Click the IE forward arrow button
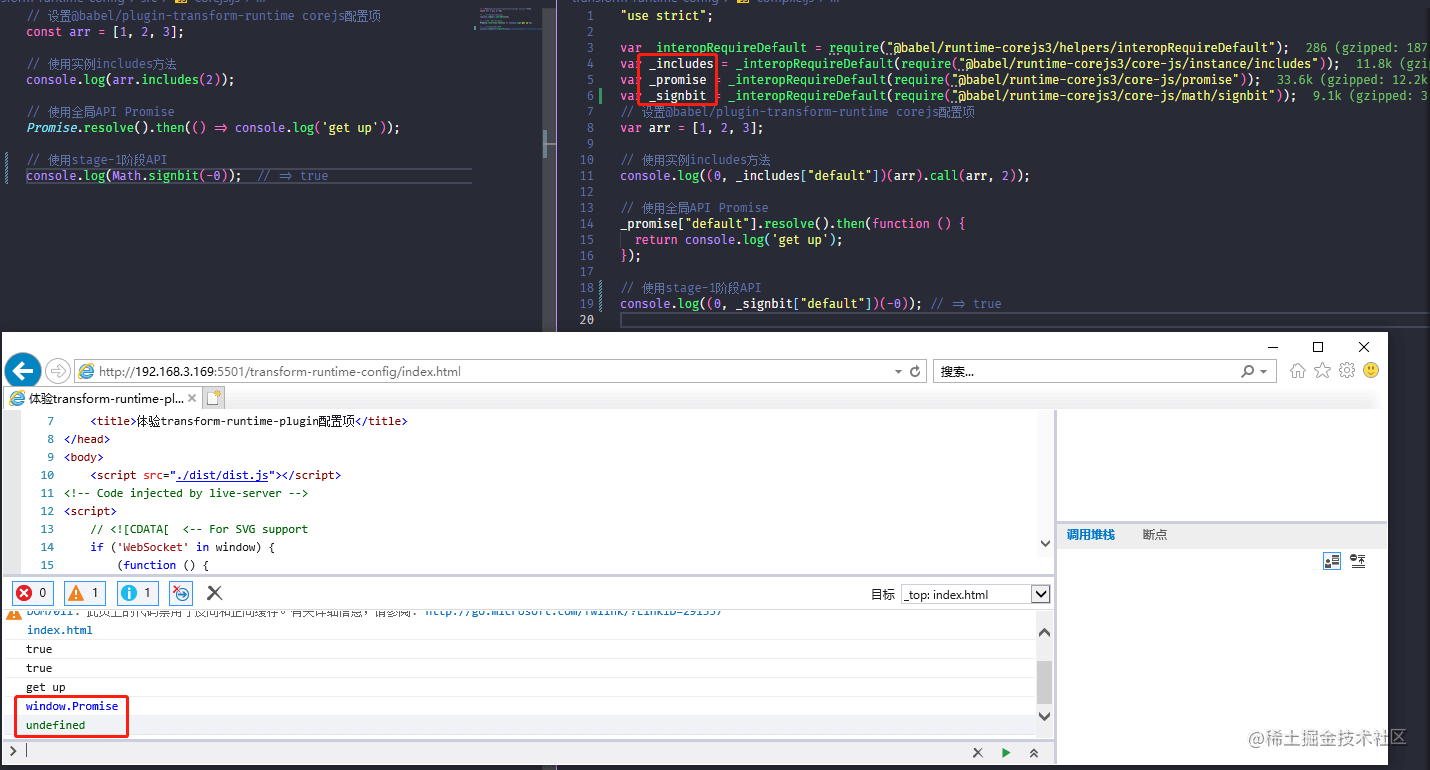This screenshot has width=1430, height=770. 58,371
